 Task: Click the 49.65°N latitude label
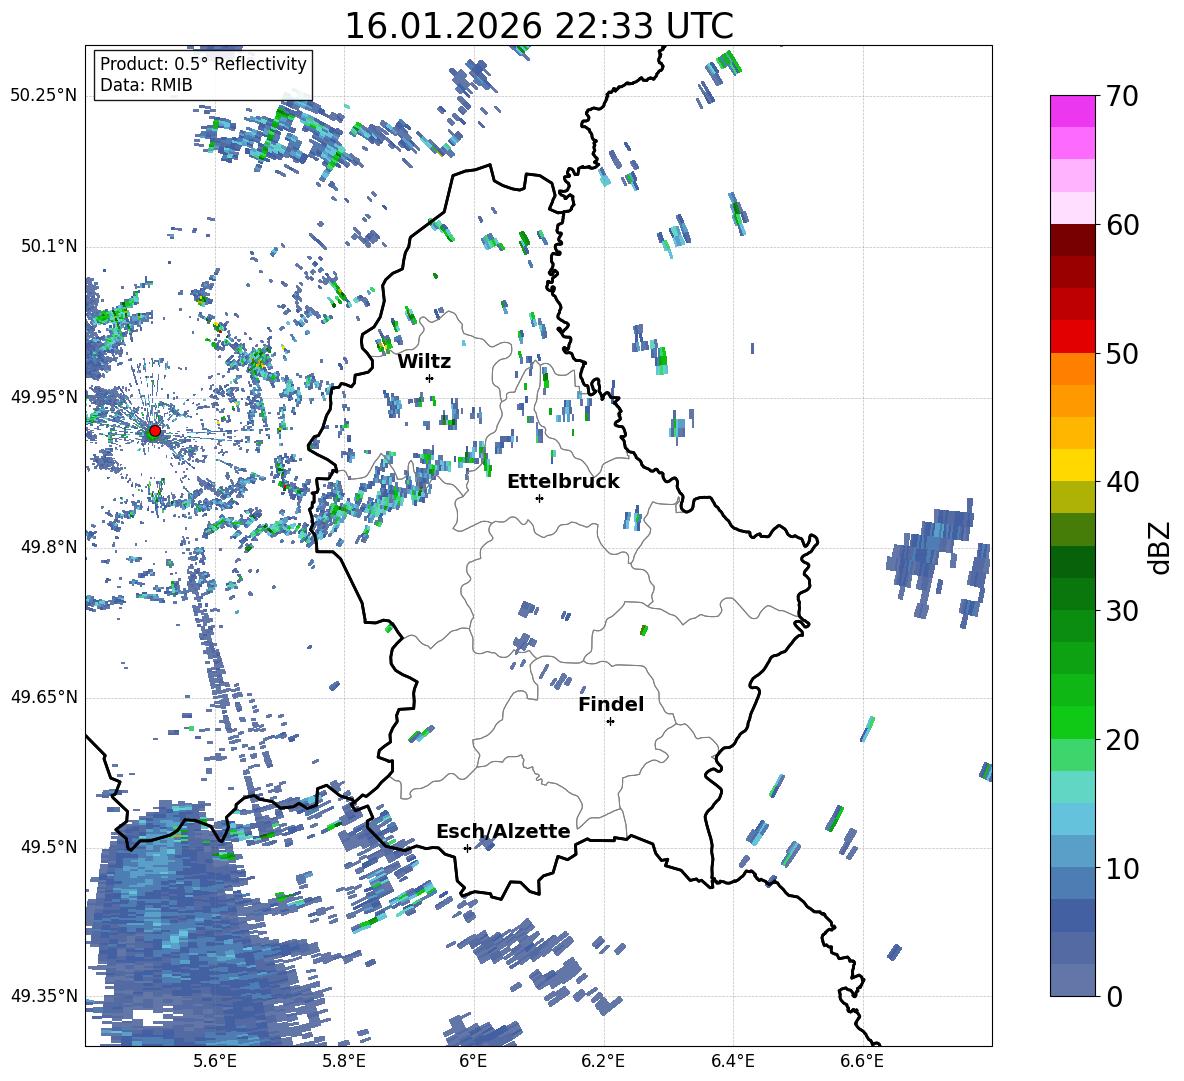tap(44, 697)
